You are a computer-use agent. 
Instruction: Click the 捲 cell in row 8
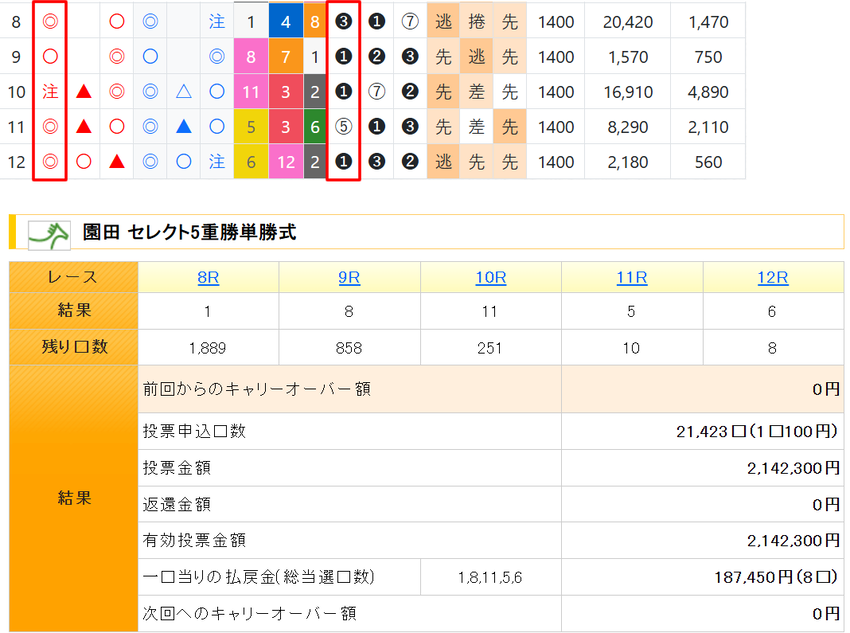point(476,22)
